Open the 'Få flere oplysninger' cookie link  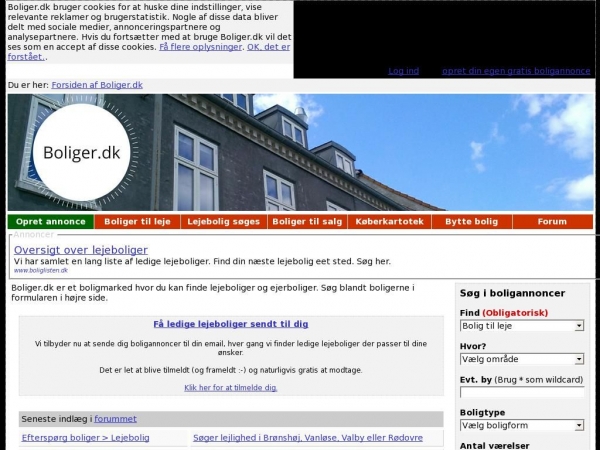201,47
